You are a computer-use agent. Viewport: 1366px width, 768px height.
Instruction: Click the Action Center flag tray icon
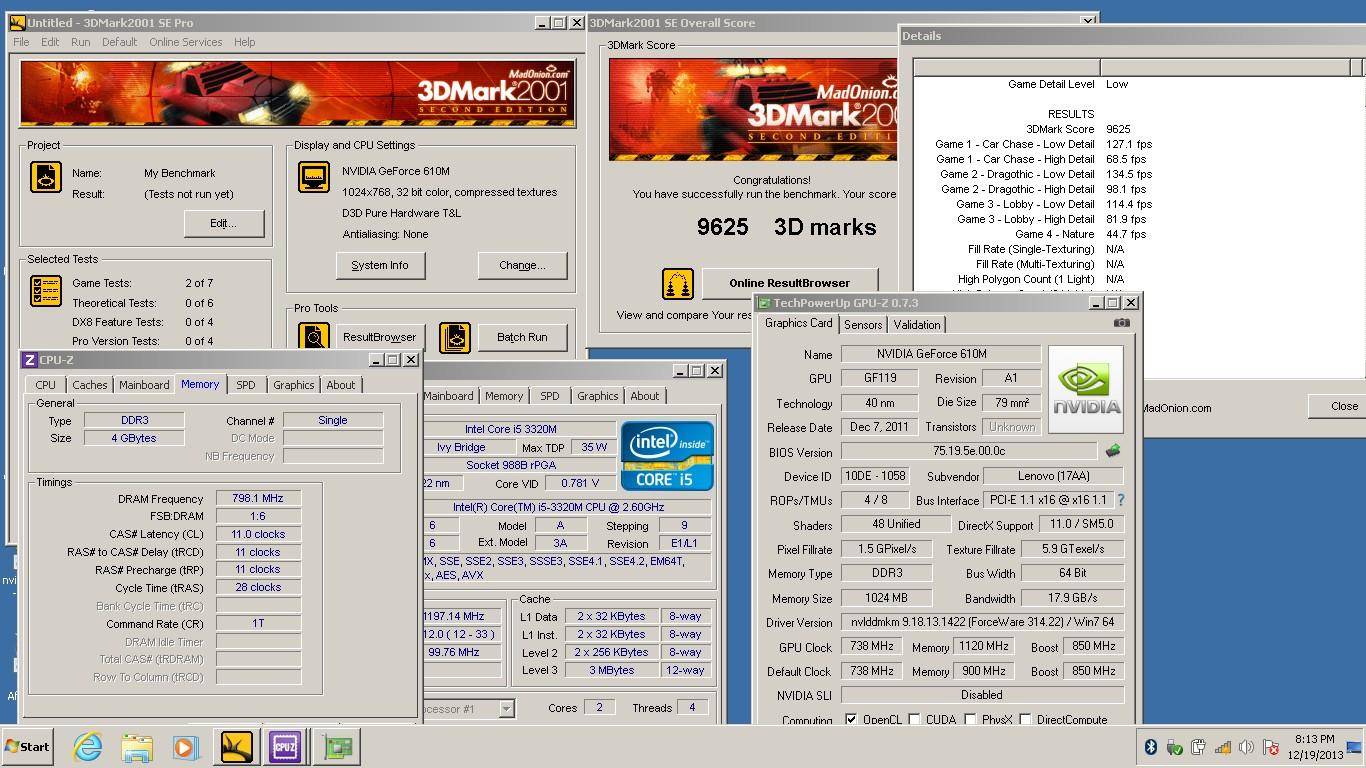click(1271, 747)
